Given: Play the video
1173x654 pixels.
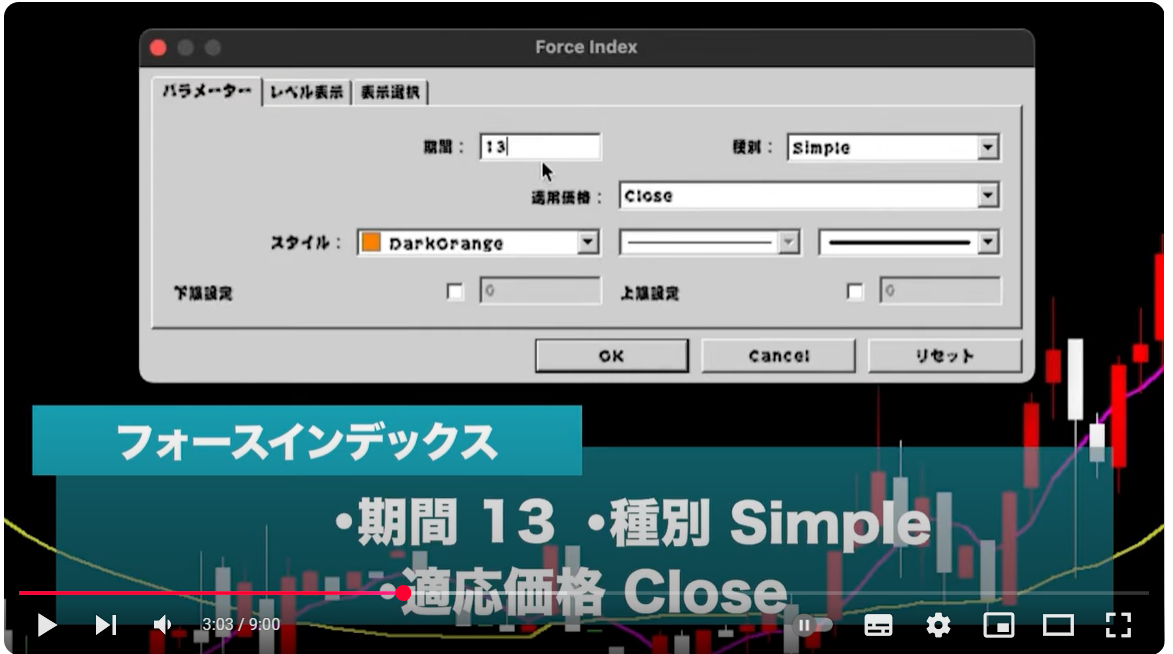Looking at the screenshot, I should pyautogui.click(x=46, y=625).
